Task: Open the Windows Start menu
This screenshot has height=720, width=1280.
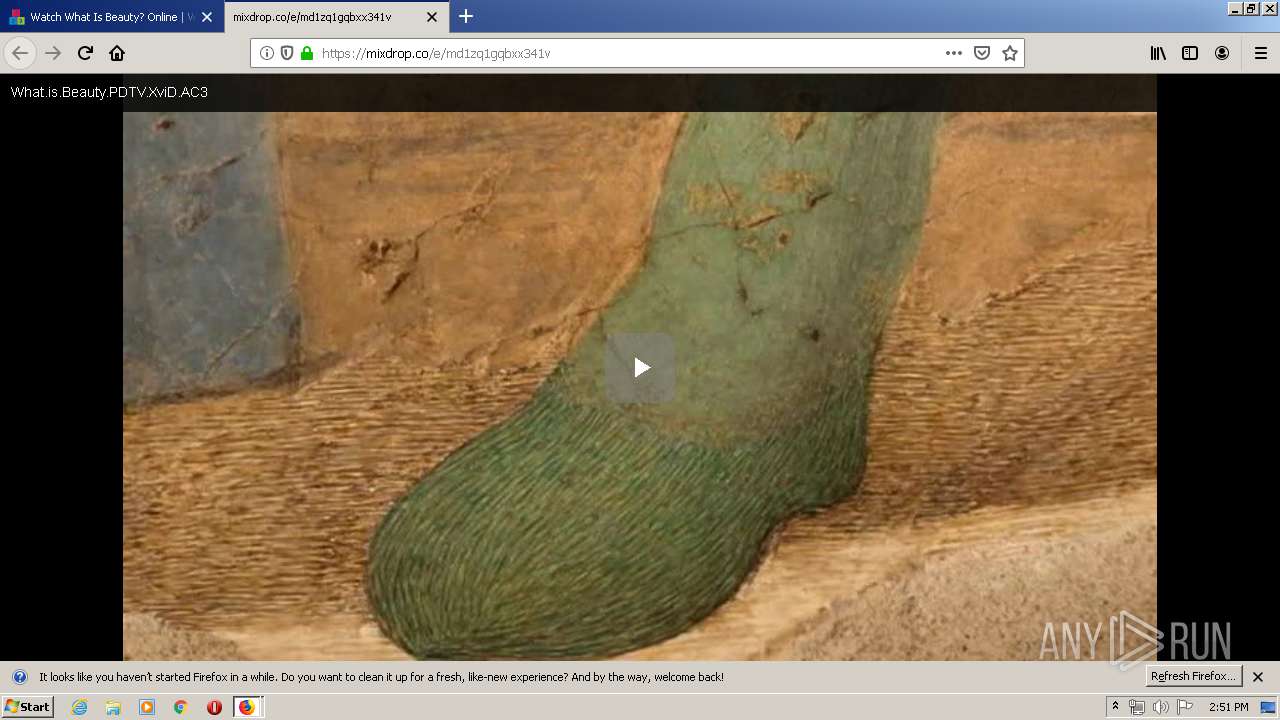Action: (x=27, y=707)
